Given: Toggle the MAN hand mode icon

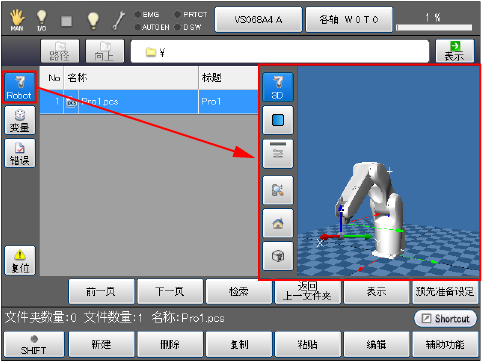Looking at the screenshot, I should [x=17, y=20].
